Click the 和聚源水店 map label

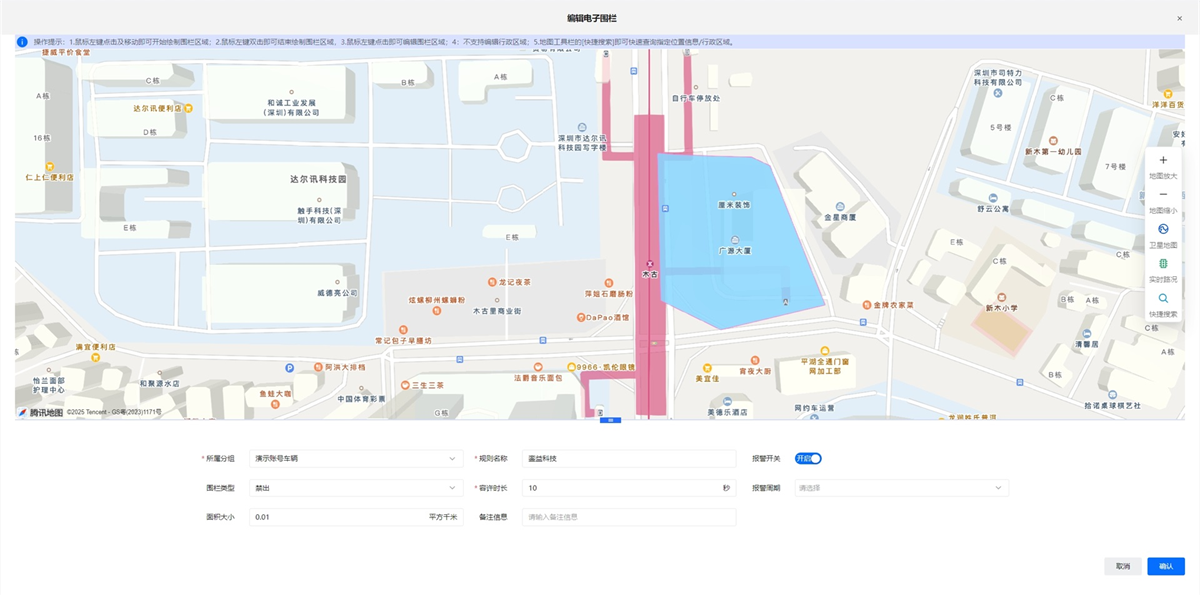[x=160, y=382]
